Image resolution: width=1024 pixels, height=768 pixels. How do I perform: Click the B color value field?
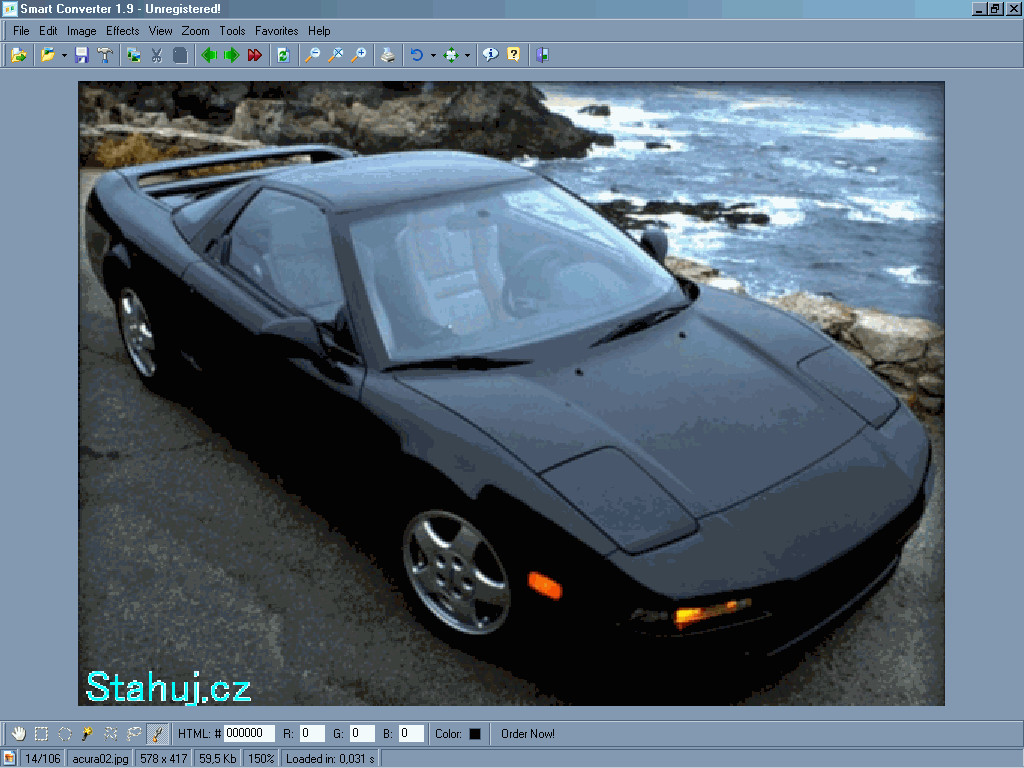pyautogui.click(x=411, y=733)
